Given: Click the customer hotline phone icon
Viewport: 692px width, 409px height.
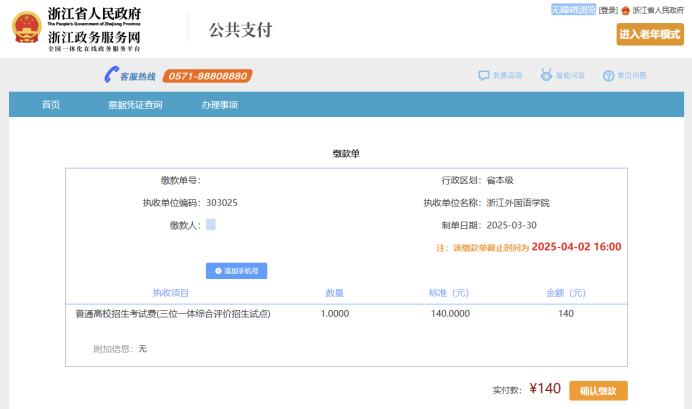Looking at the screenshot, I should [x=111, y=75].
